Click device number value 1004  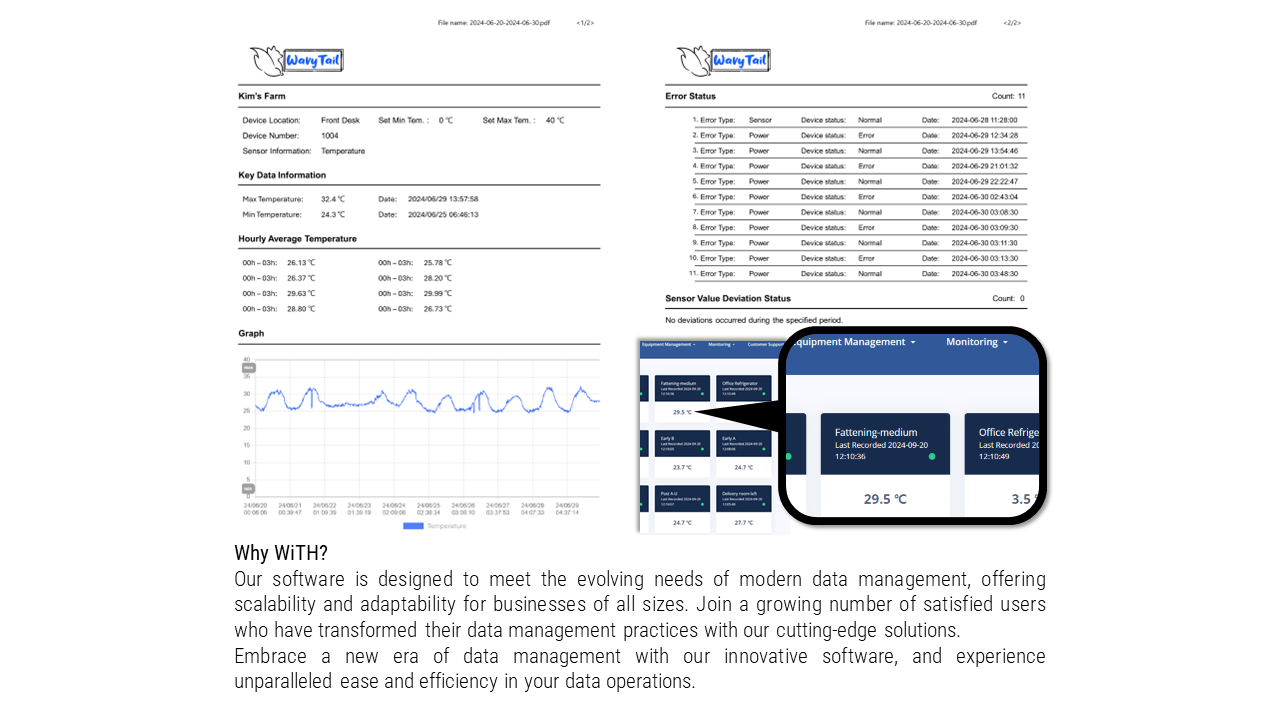[x=330, y=136]
